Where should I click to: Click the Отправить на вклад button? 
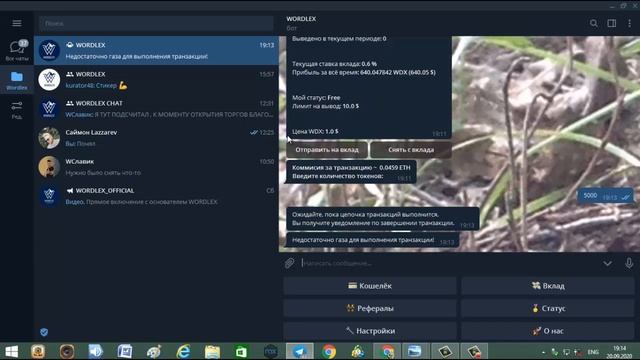pos(327,150)
